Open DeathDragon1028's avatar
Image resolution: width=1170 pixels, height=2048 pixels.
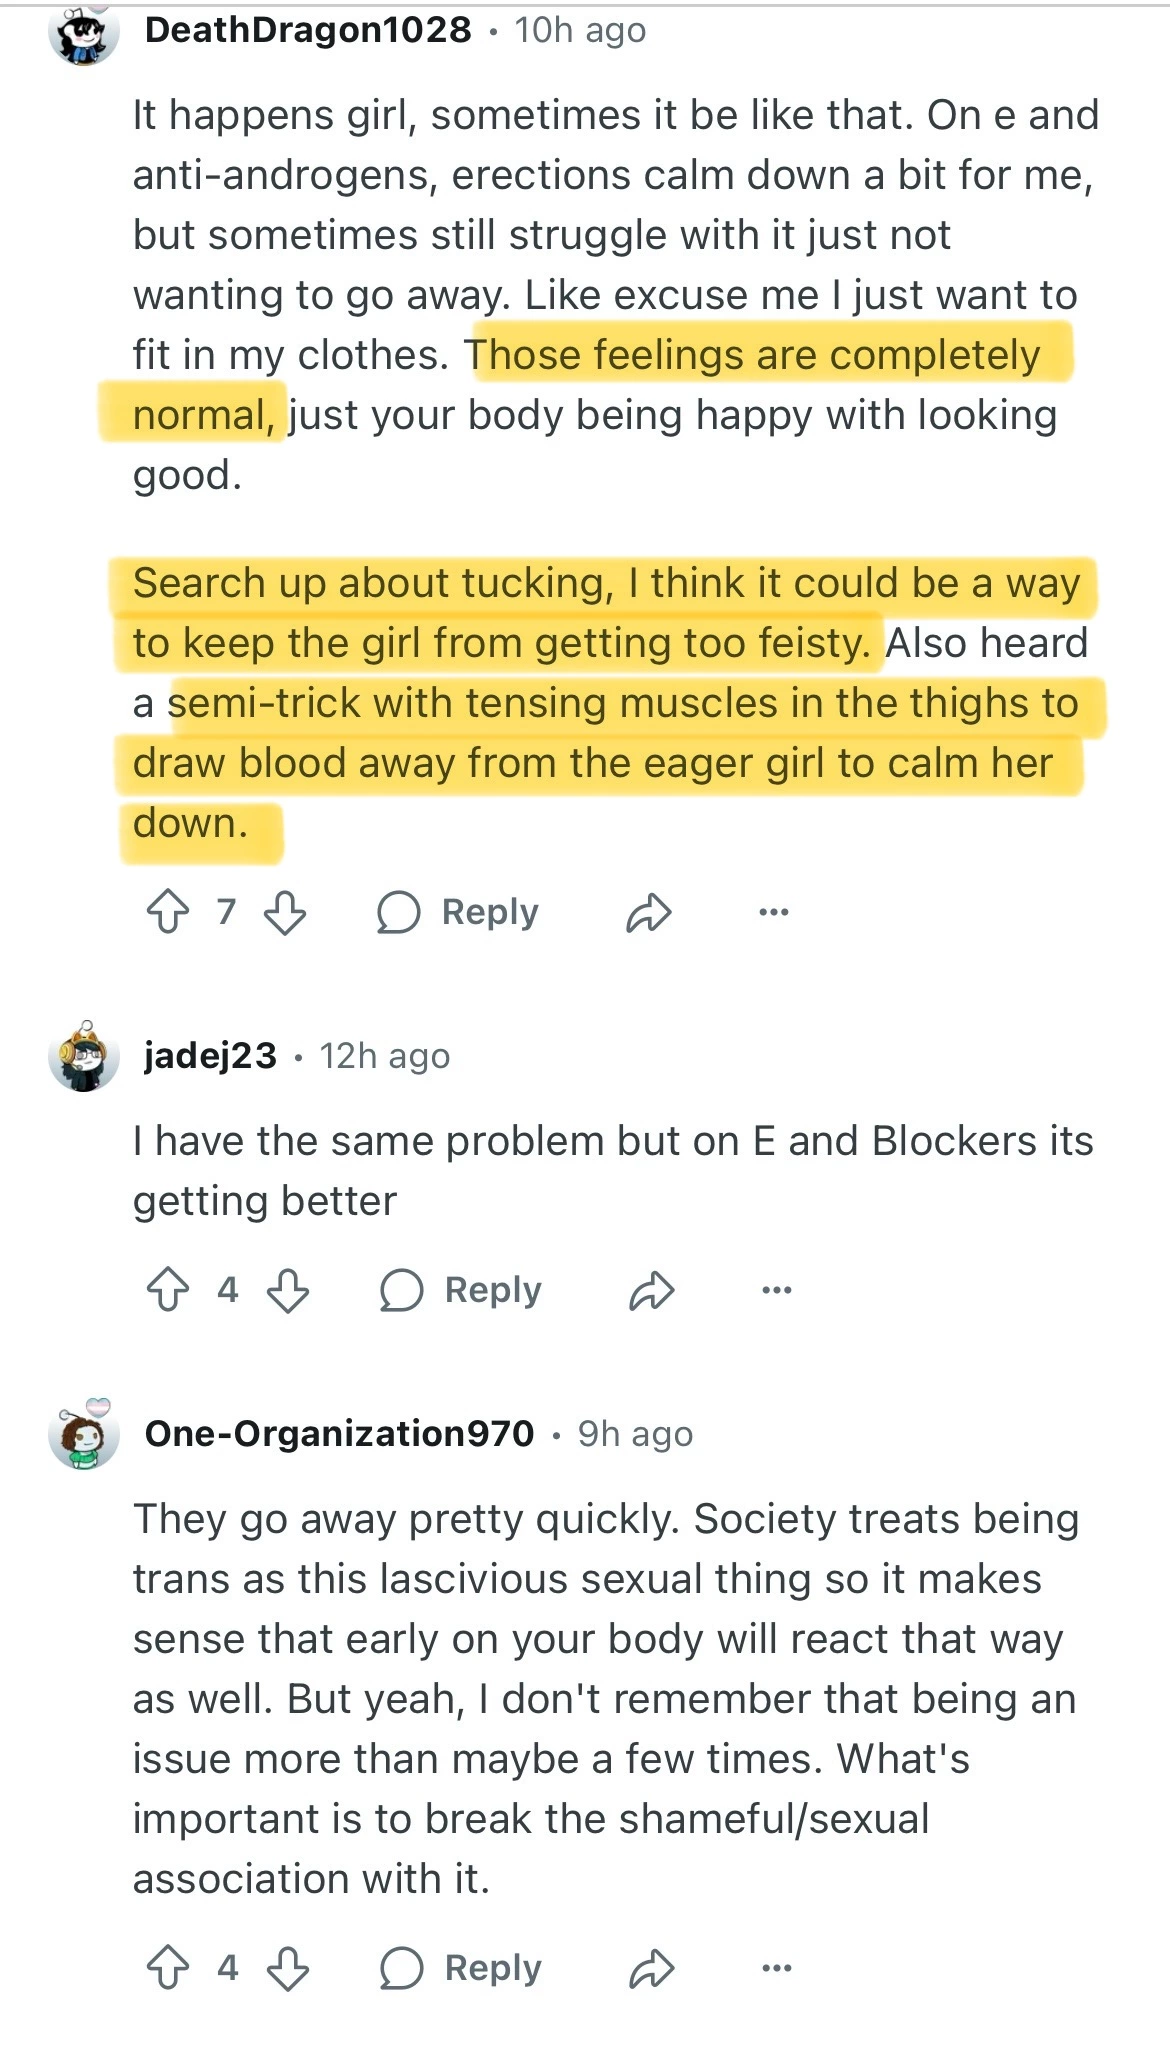click(83, 34)
